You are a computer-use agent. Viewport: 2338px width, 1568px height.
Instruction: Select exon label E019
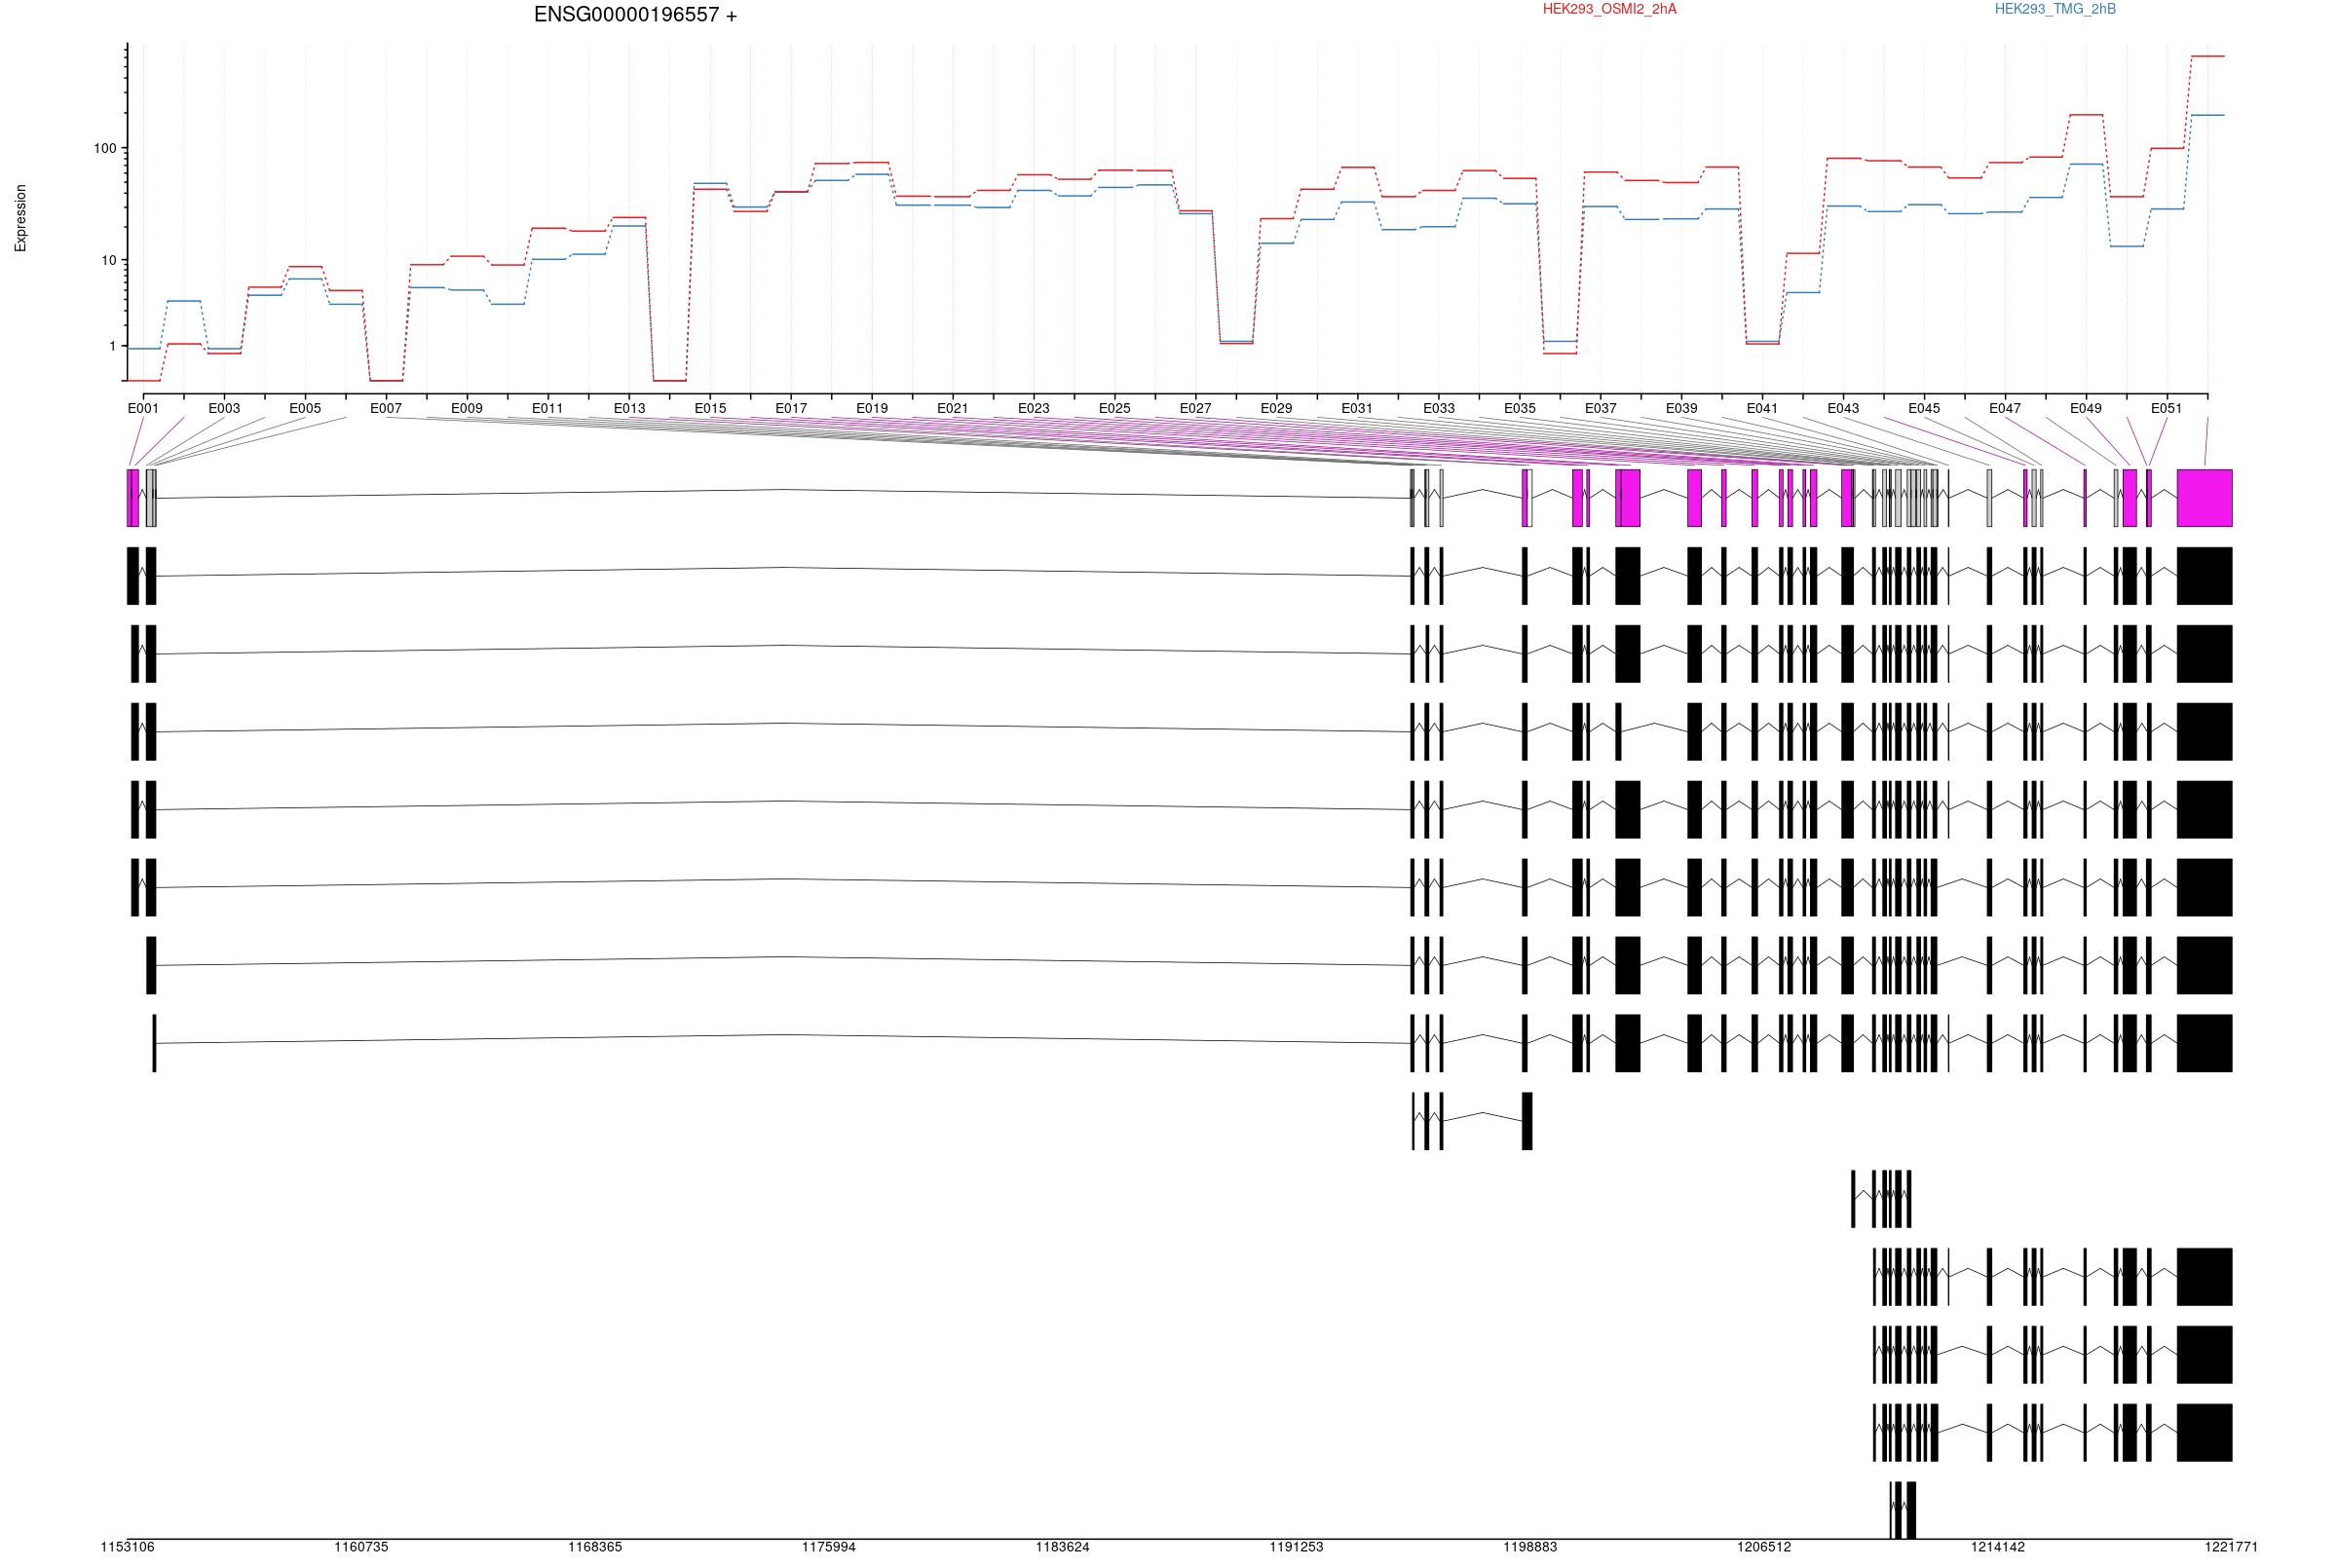pos(872,409)
